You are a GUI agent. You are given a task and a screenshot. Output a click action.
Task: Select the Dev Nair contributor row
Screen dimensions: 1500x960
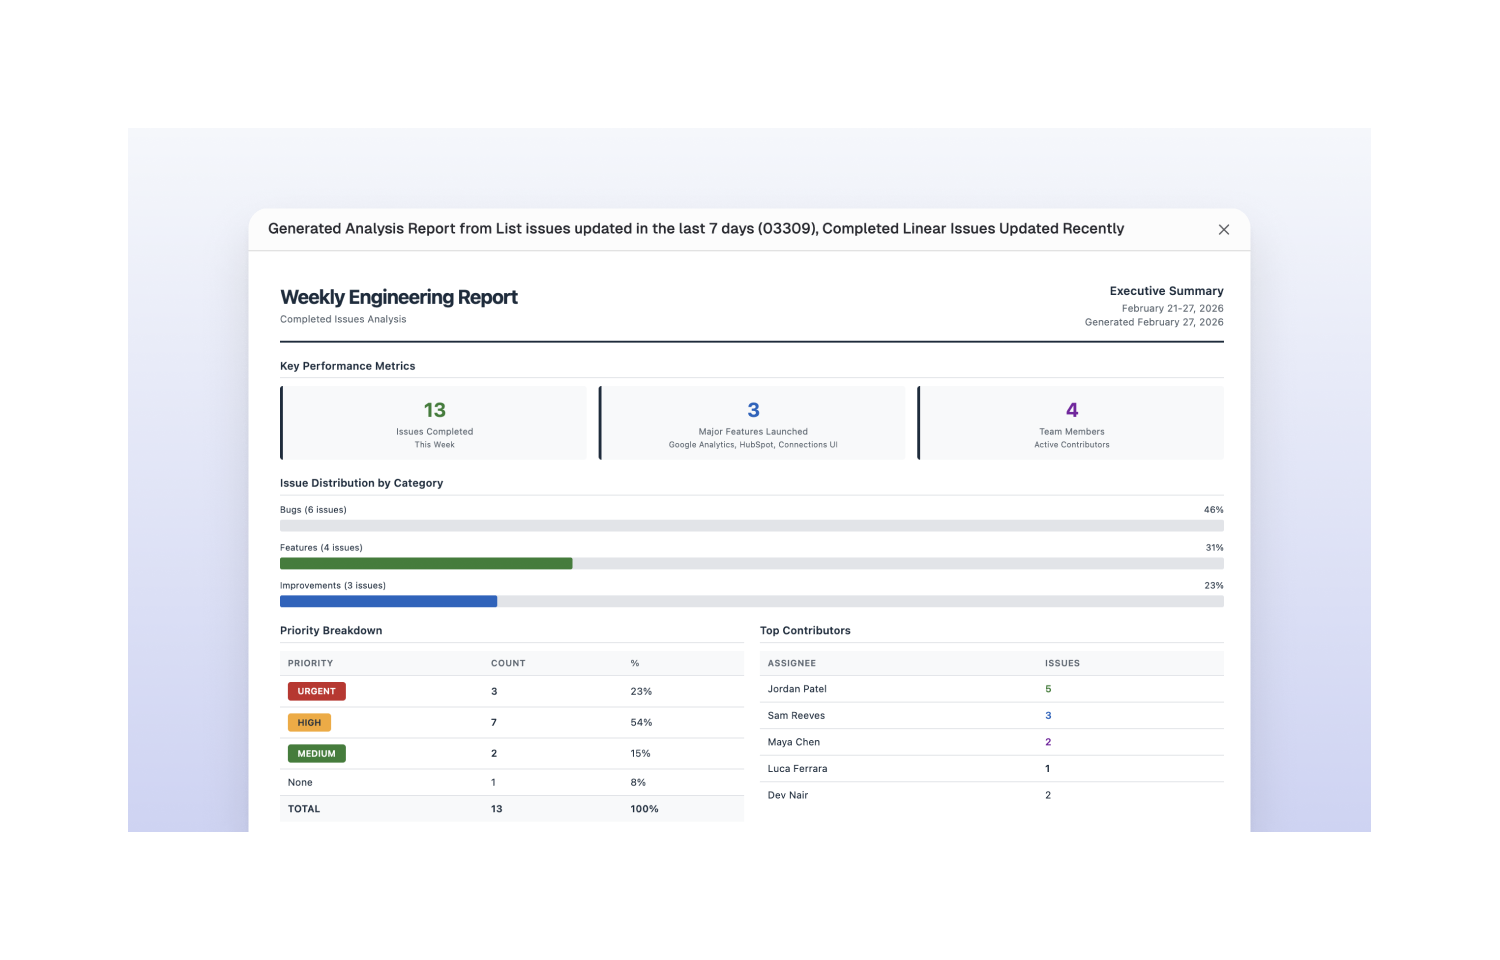pyautogui.click(x=788, y=795)
